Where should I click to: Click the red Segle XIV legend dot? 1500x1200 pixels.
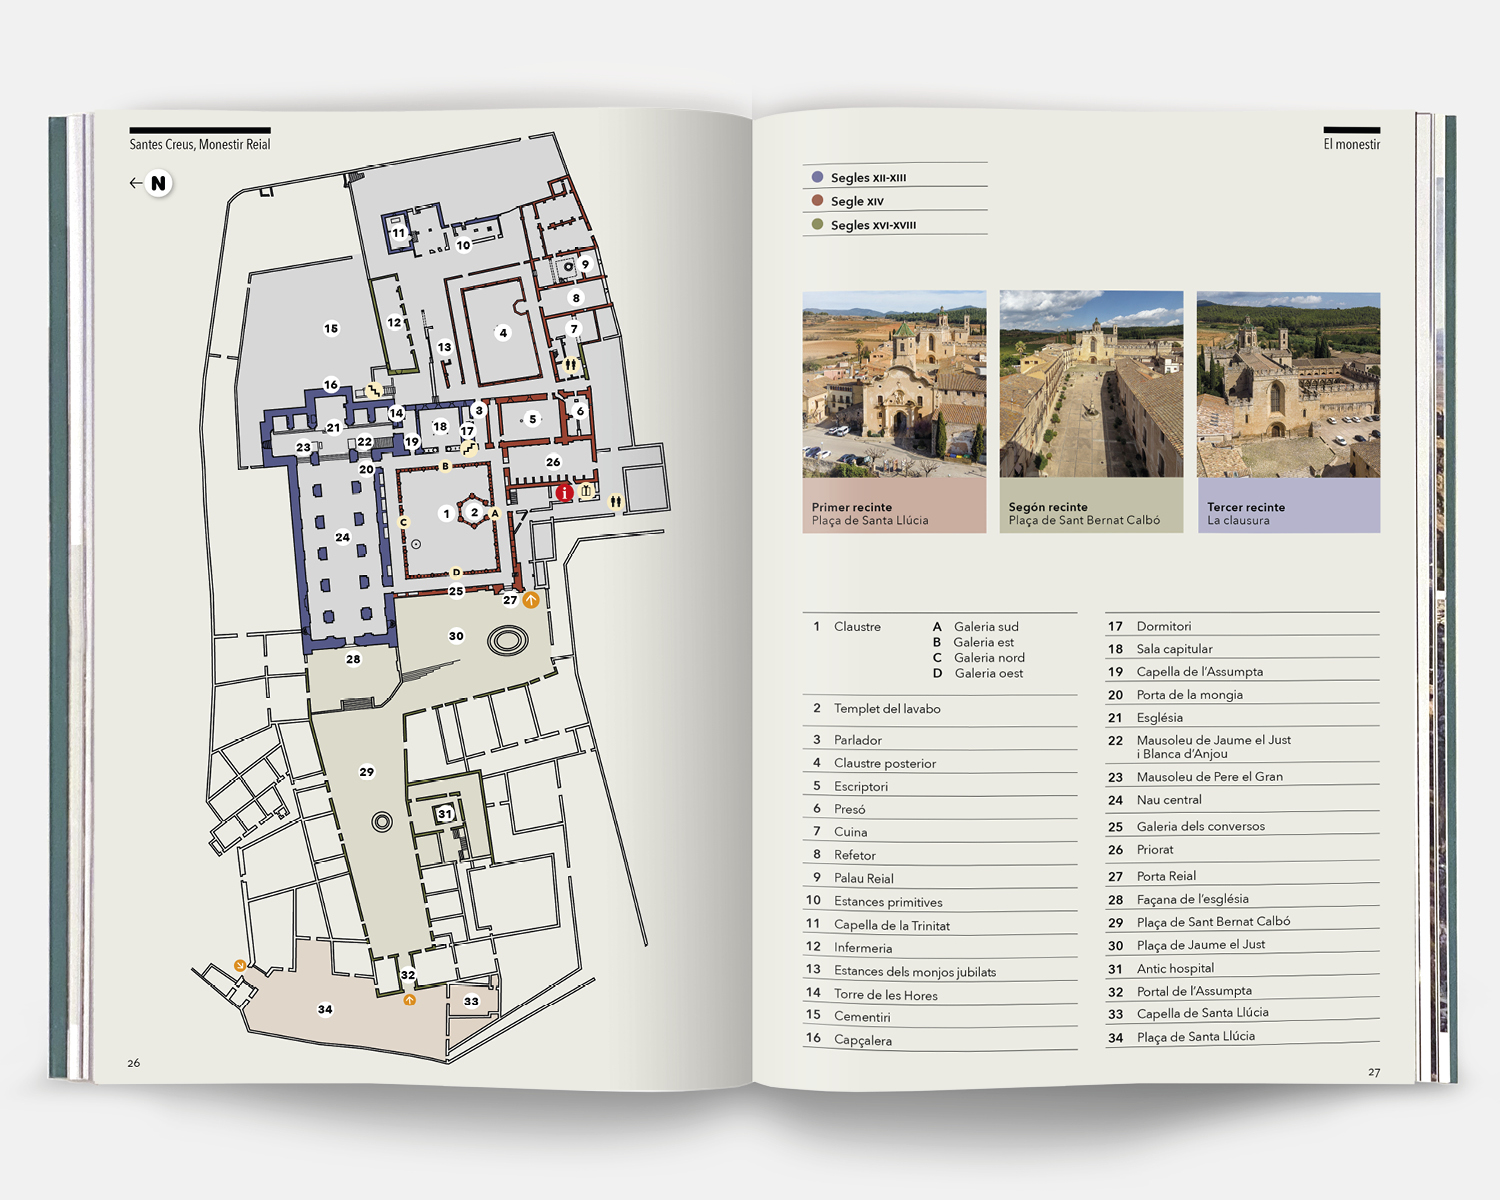point(817,200)
